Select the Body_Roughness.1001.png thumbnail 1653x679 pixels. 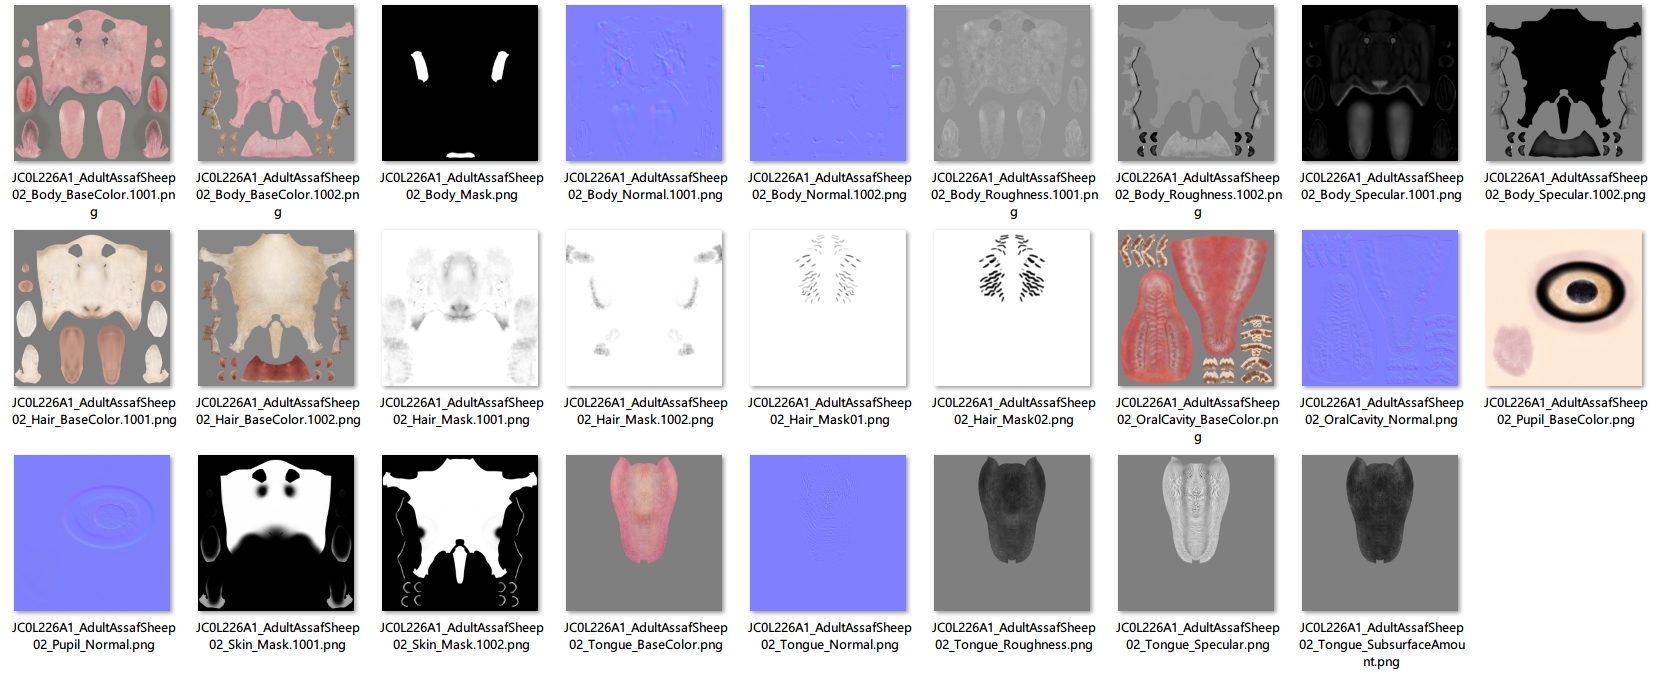1012,83
